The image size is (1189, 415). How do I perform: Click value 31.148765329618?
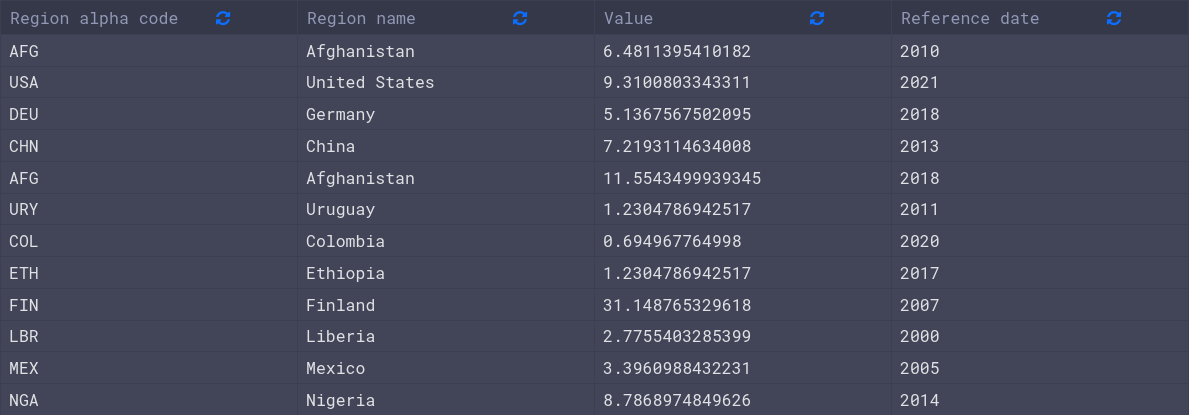pos(677,305)
